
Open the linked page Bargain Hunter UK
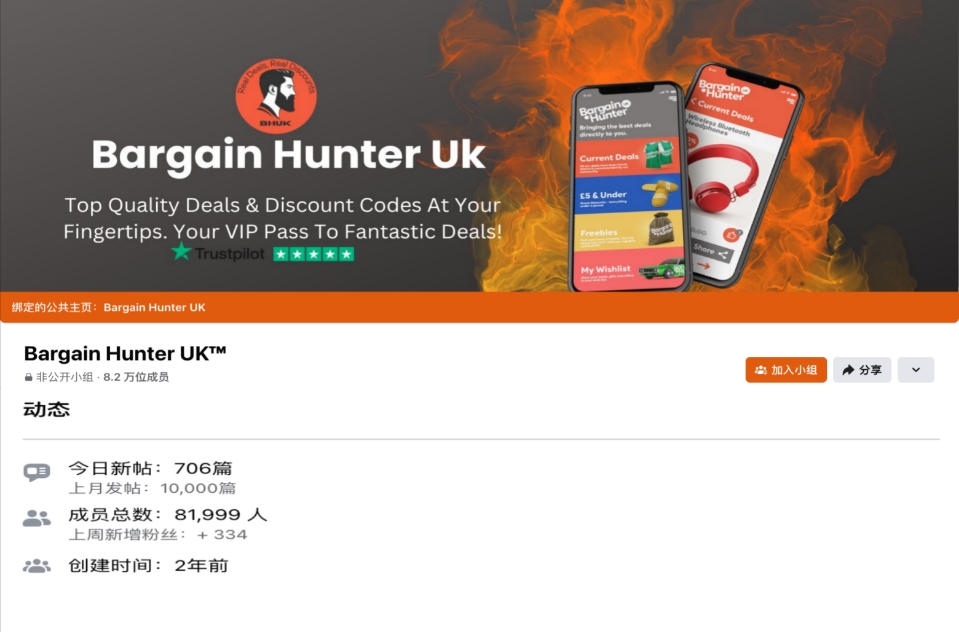click(154, 307)
